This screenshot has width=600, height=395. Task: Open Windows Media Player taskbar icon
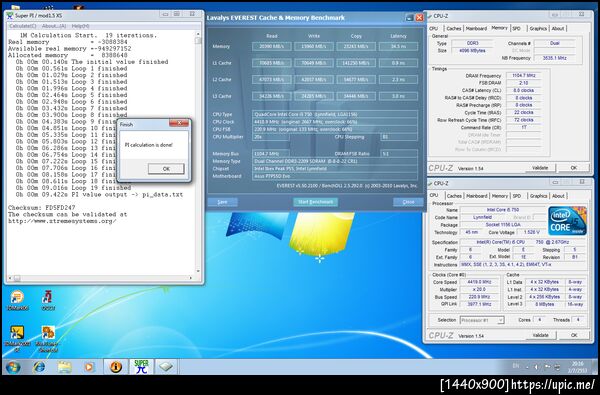pyautogui.click(x=88, y=367)
